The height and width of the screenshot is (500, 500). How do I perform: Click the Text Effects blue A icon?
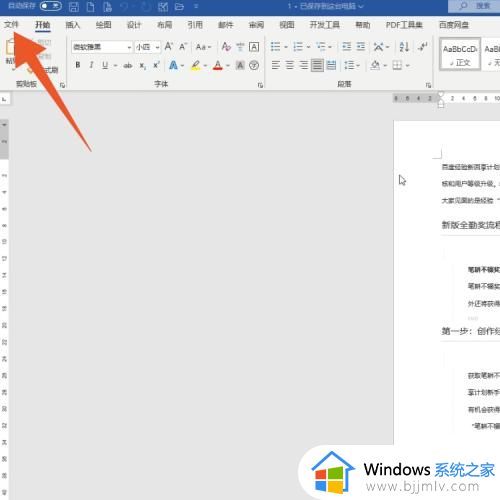click(x=173, y=65)
